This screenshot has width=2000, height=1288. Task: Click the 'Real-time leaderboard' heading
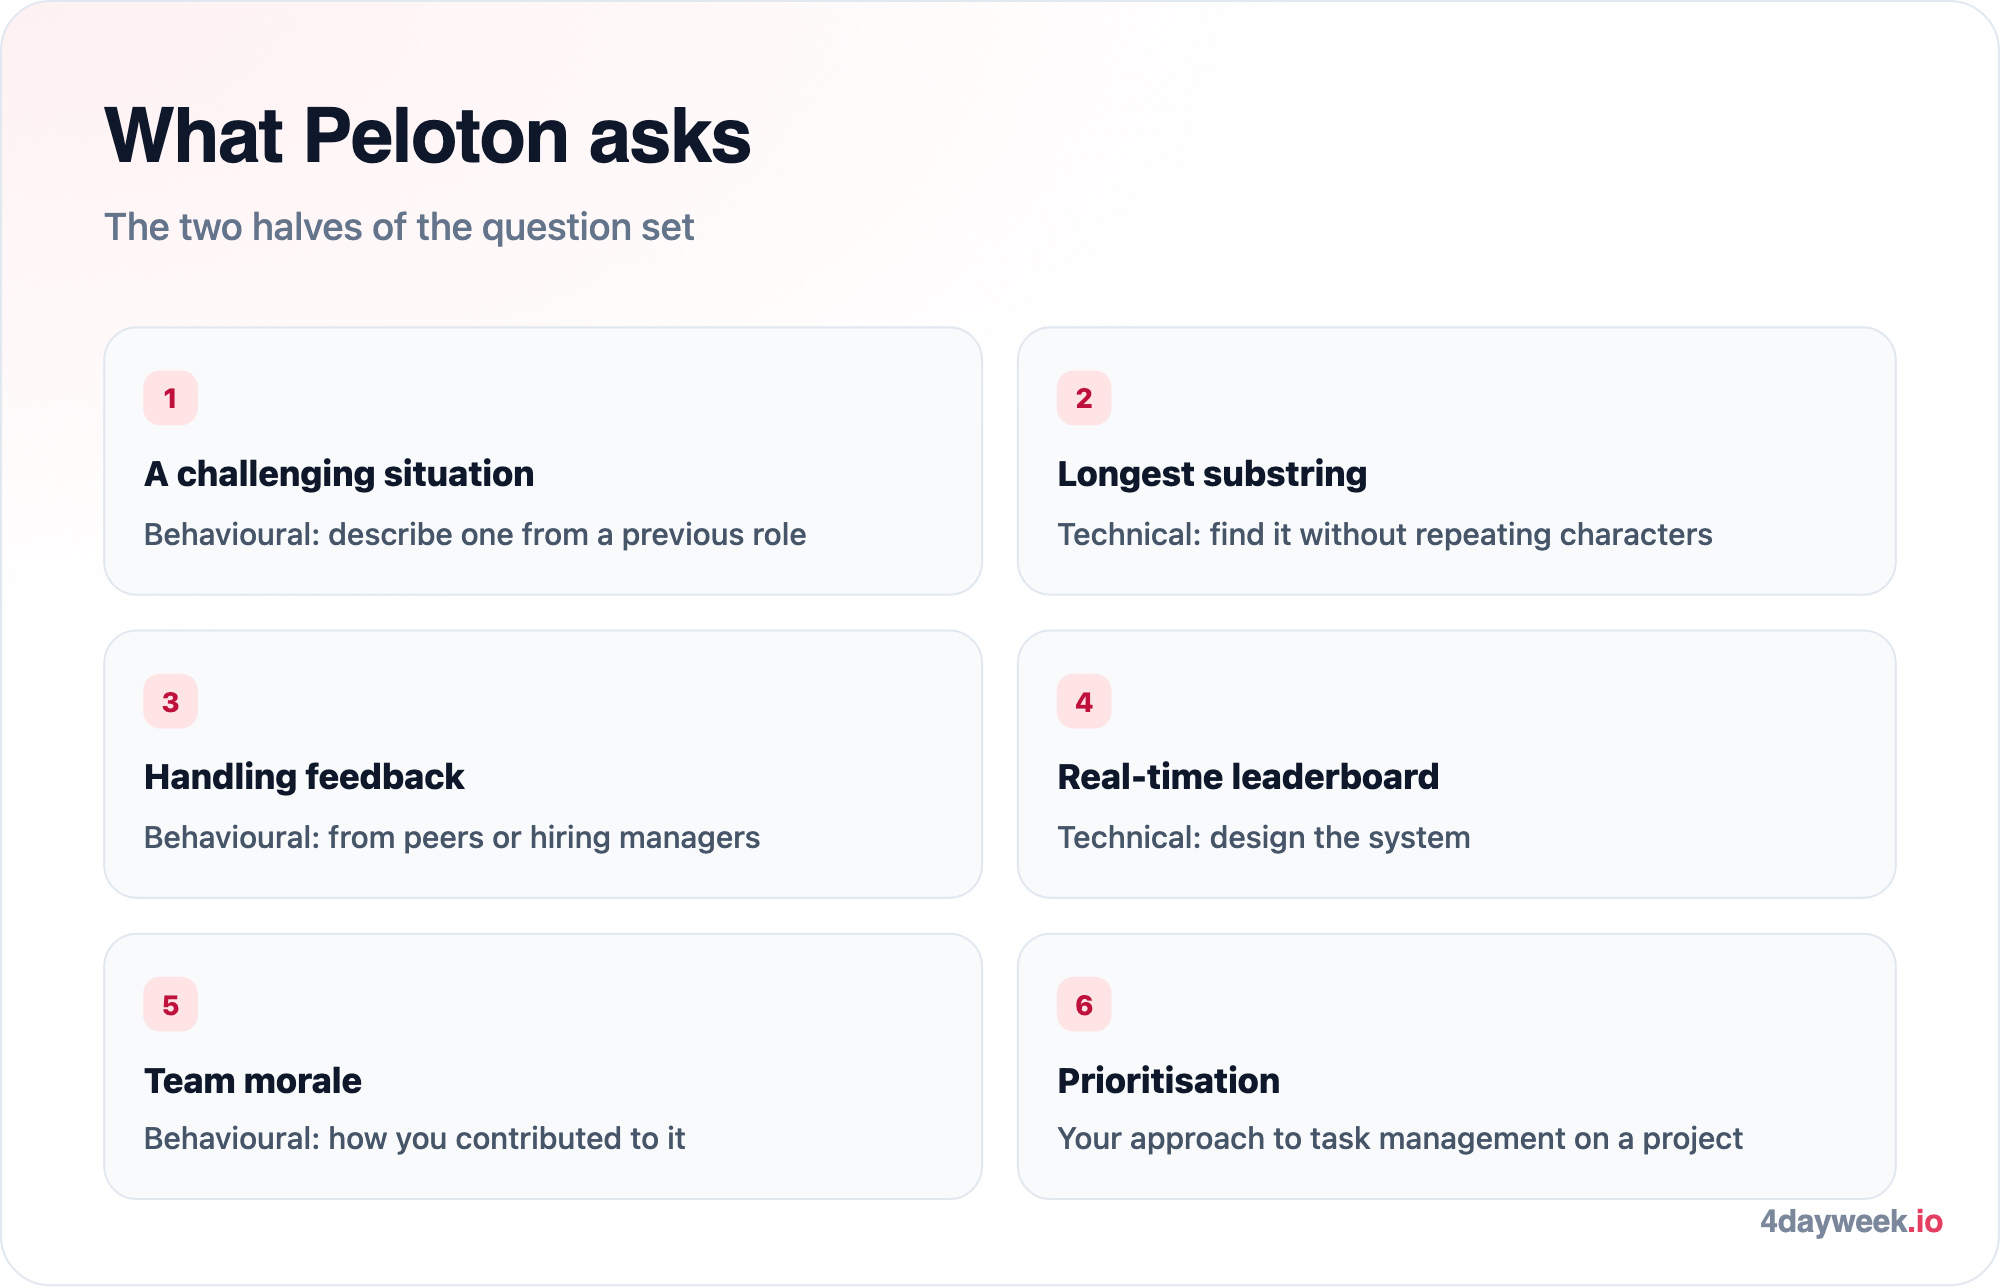point(1248,777)
